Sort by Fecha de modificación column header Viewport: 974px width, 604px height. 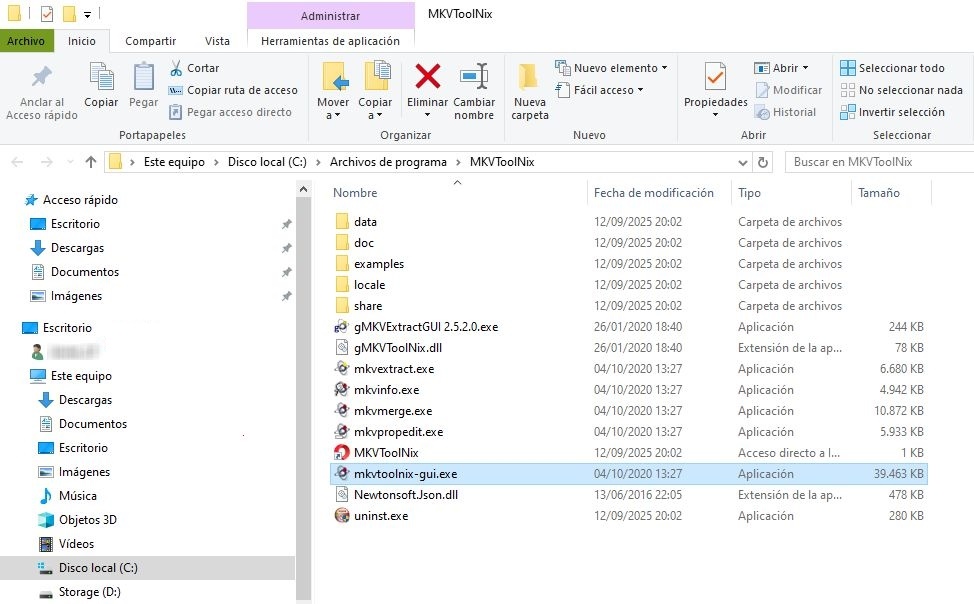(654, 193)
